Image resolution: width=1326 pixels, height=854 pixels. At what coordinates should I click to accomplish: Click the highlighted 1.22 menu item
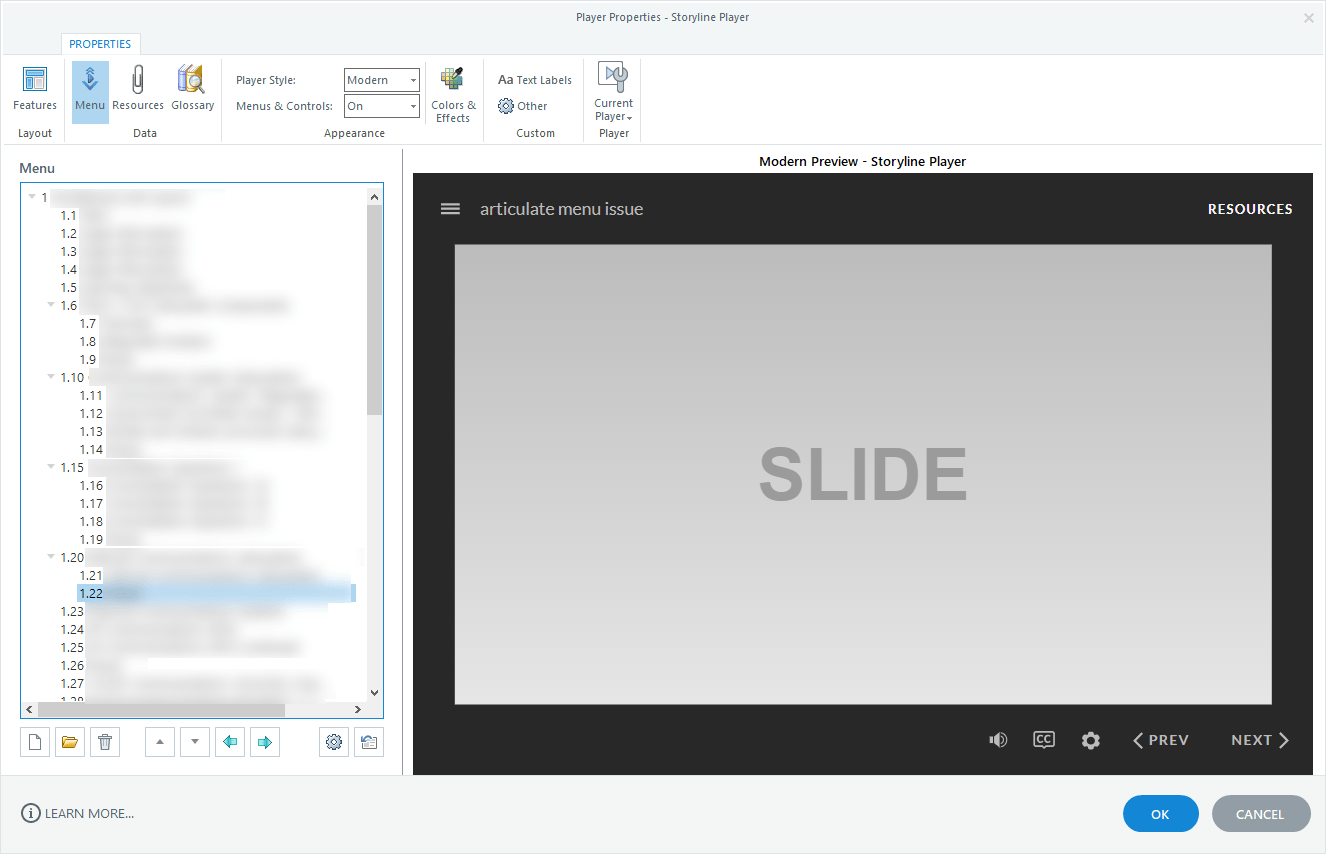216,593
